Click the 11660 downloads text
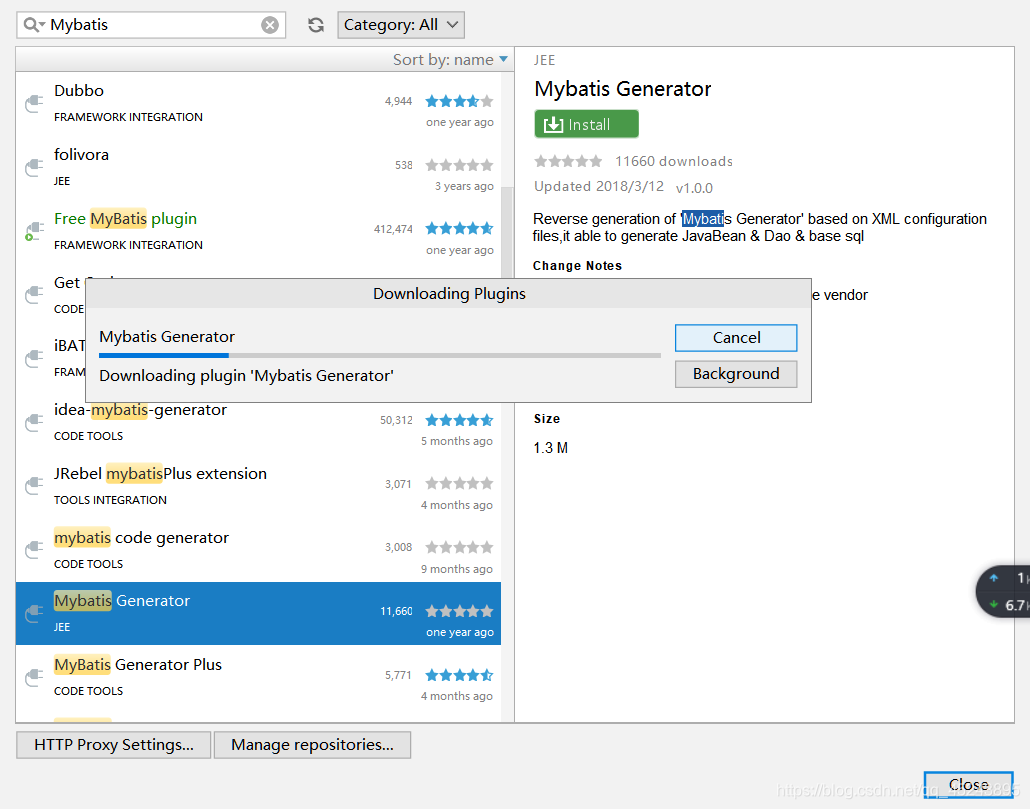 tap(673, 162)
